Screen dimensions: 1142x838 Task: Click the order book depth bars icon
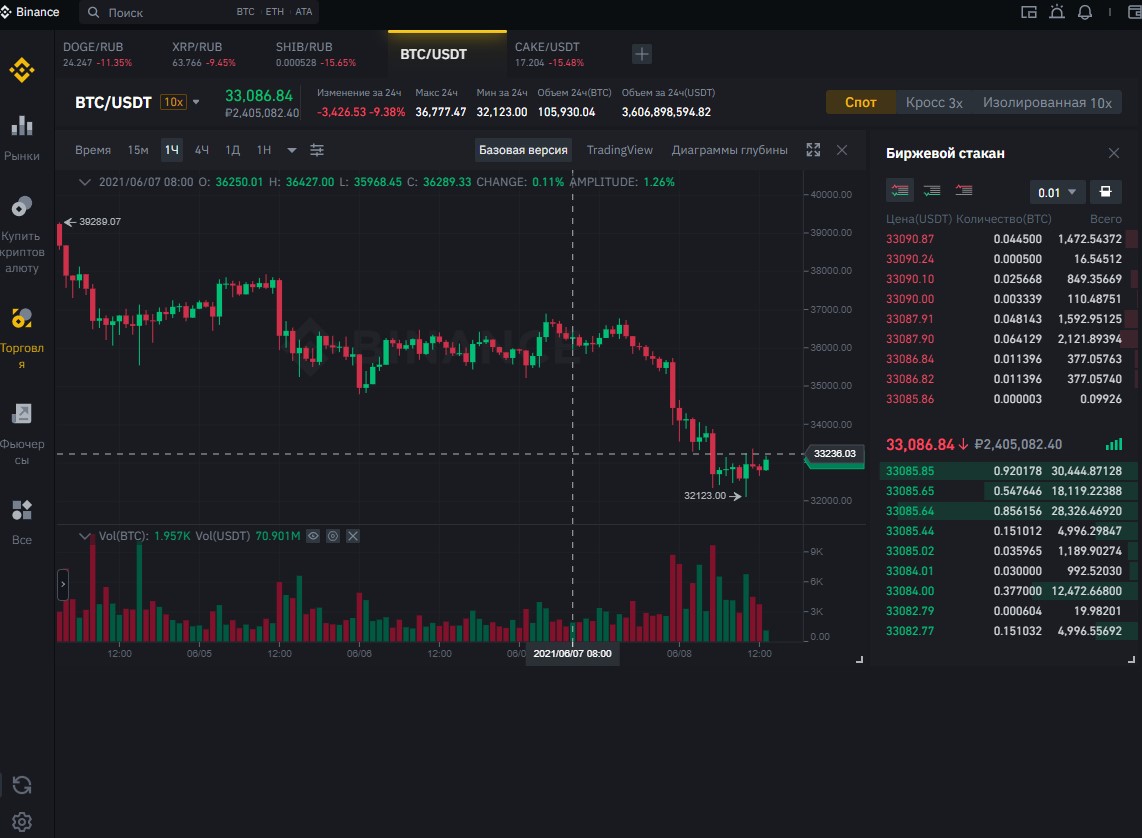tap(1114, 444)
